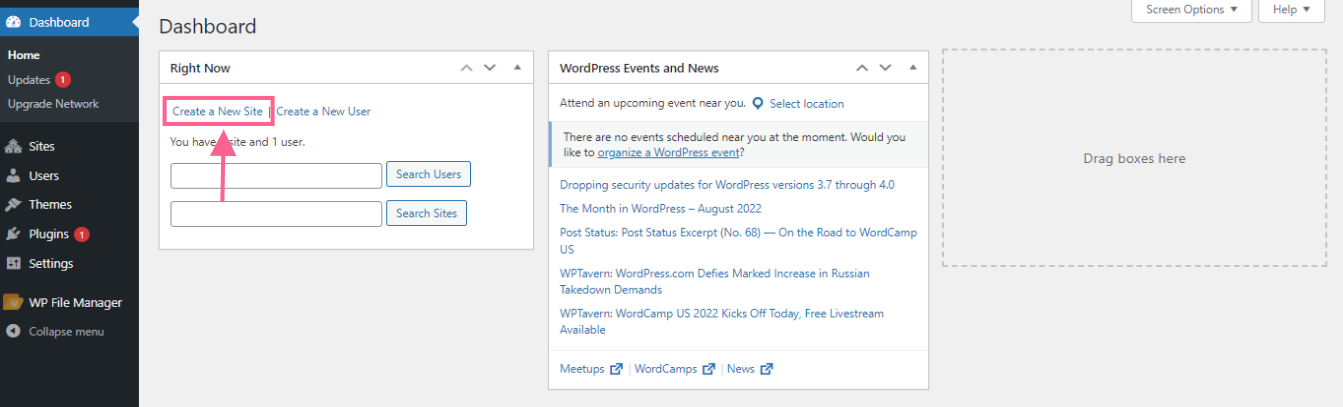Click the WP File Manager folder icon
The image size is (1343, 407).
pos(13,302)
